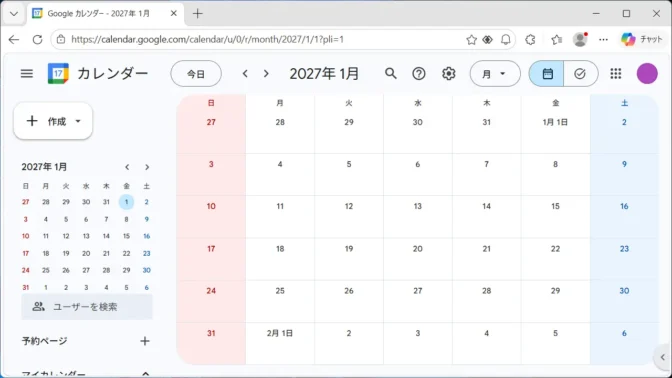This screenshot has width=672, height=378.
Task: Open the purple account avatar
Action: [x=647, y=74]
